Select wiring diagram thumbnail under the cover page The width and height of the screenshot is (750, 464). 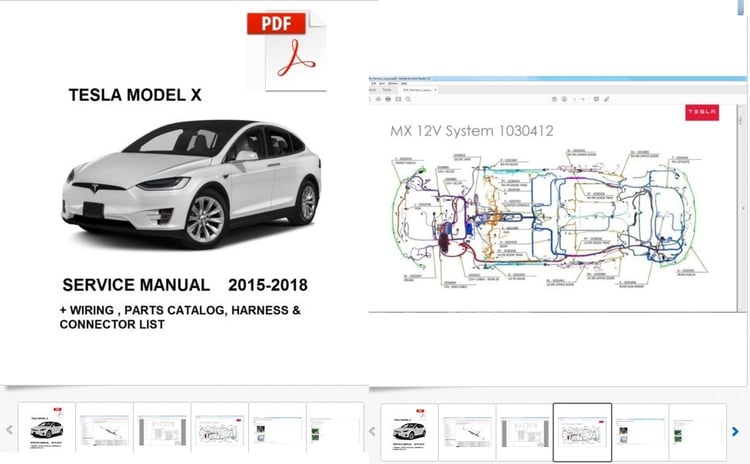[220, 427]
